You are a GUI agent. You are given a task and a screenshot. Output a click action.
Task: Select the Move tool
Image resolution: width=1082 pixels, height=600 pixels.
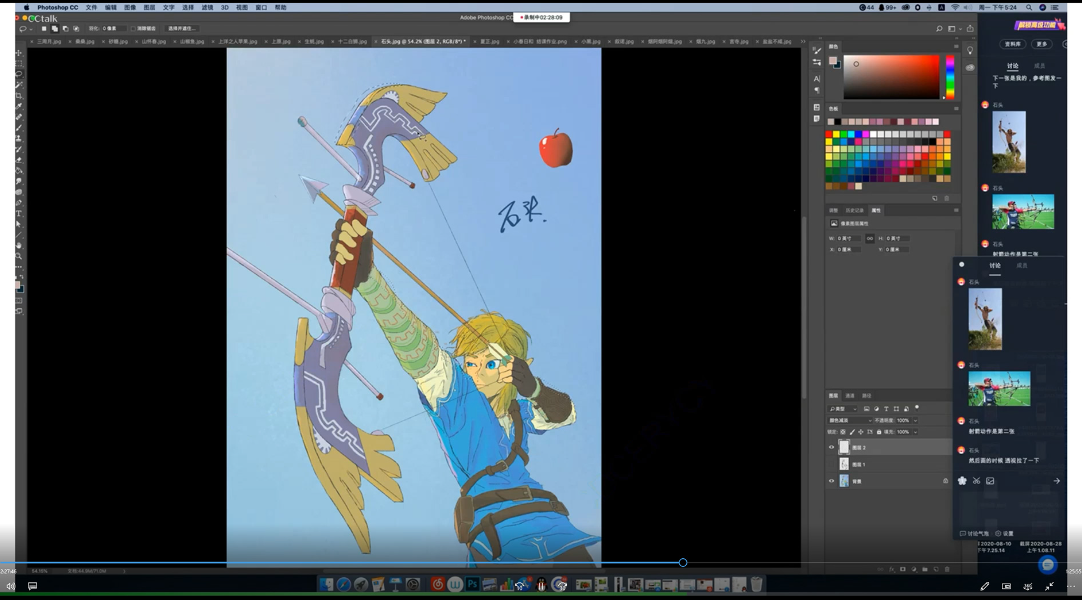19,52
